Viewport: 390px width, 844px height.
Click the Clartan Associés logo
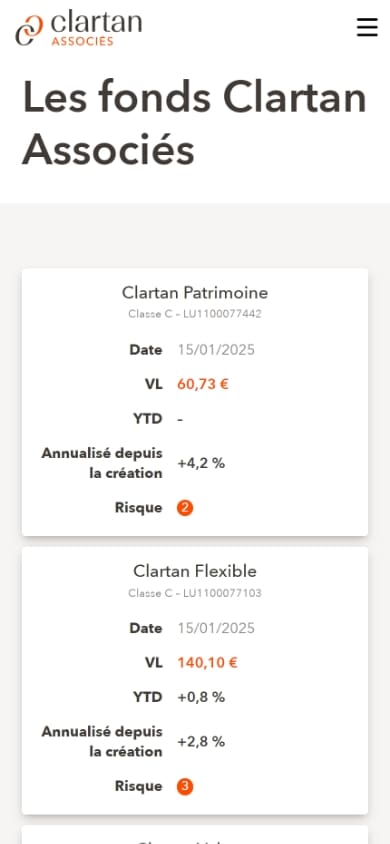pyautogui.click(x=79, y=30)
